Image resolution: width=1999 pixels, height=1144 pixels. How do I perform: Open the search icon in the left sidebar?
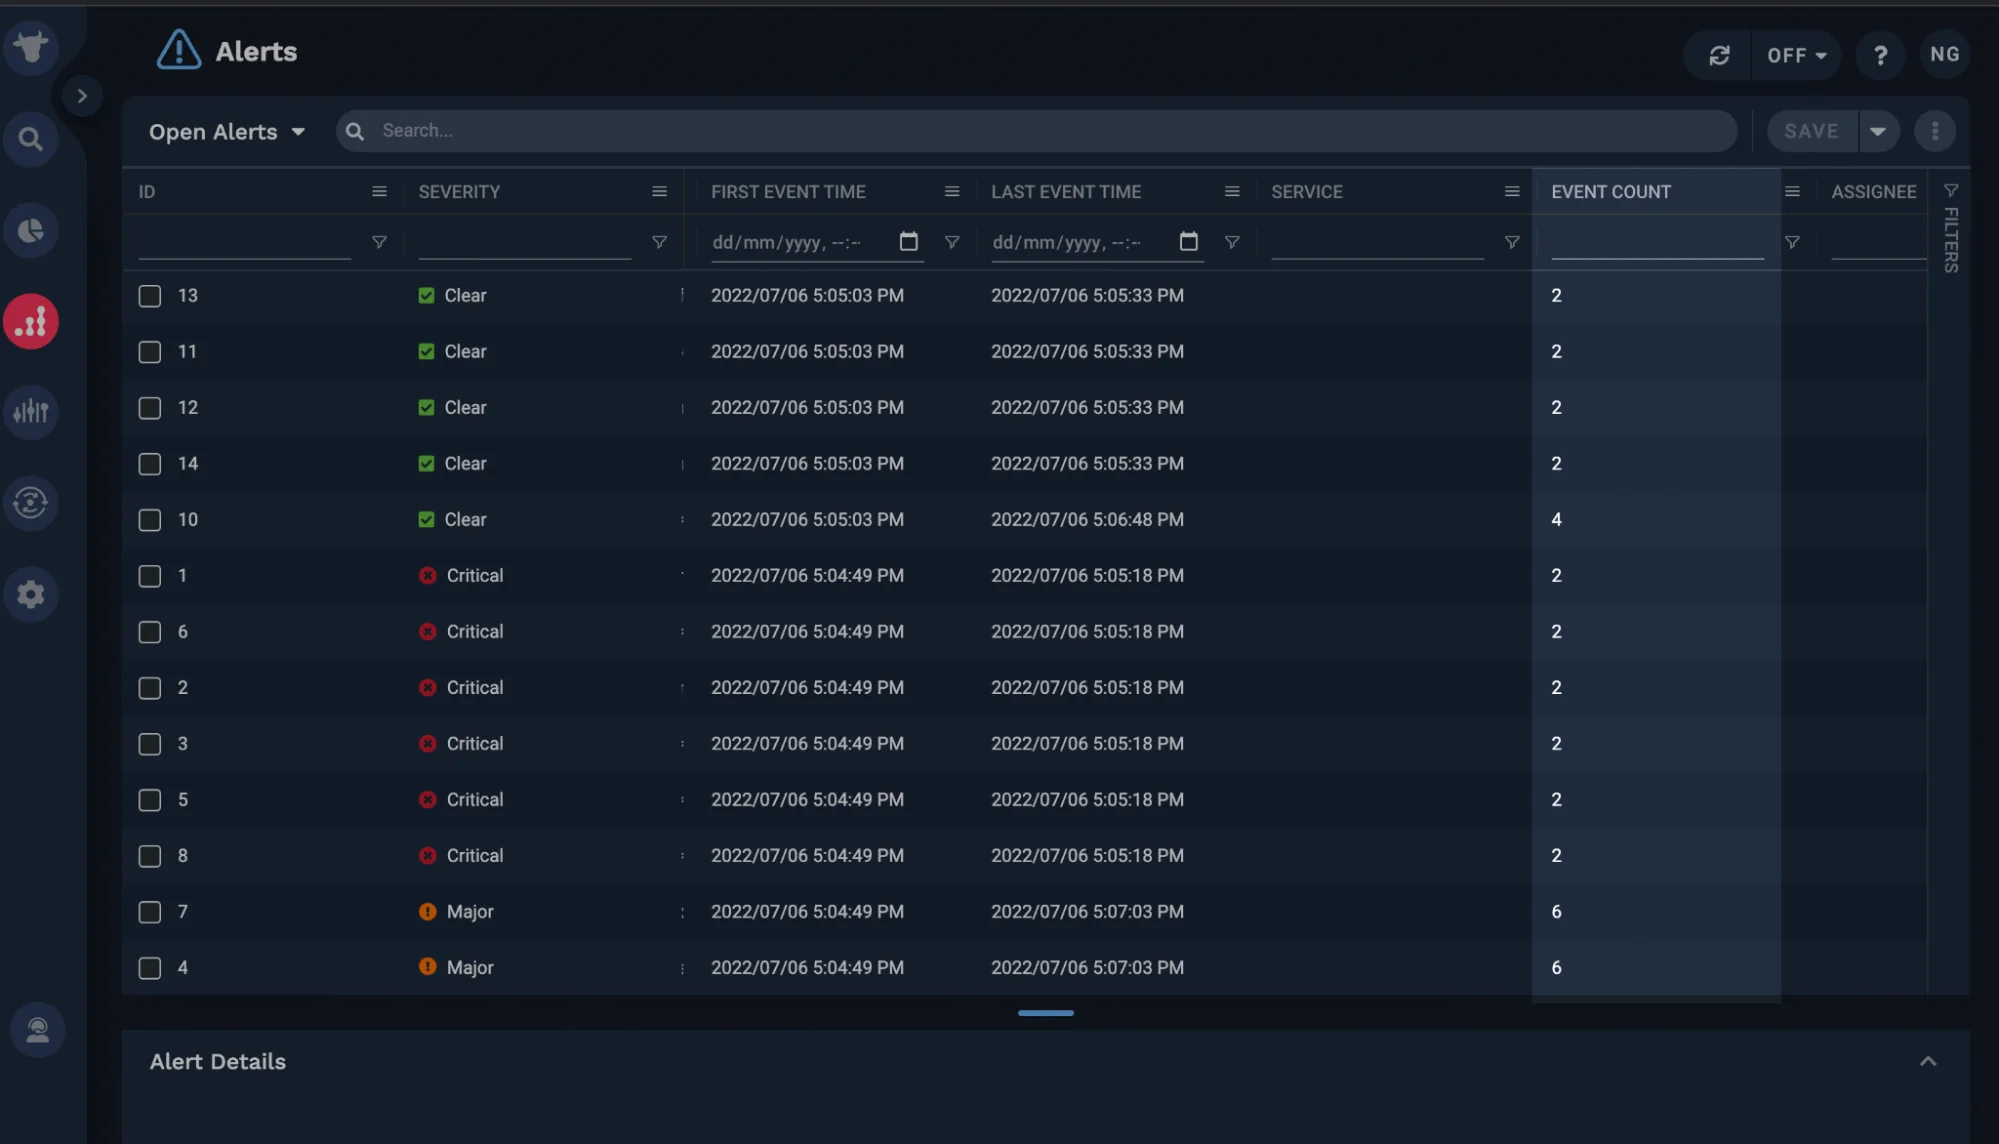[x=31, y=139]
